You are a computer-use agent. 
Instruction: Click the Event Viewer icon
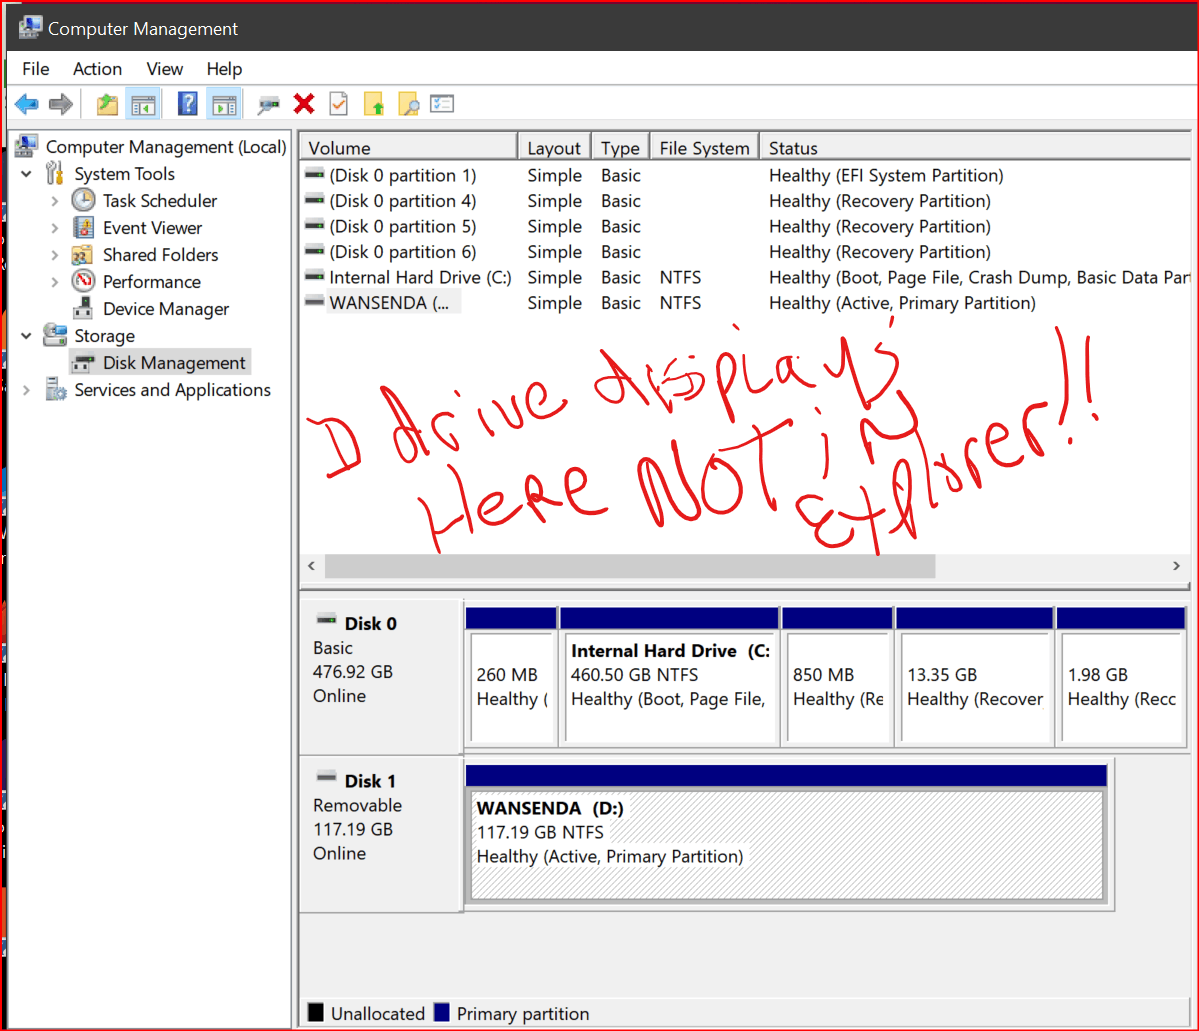coord(83,227)
